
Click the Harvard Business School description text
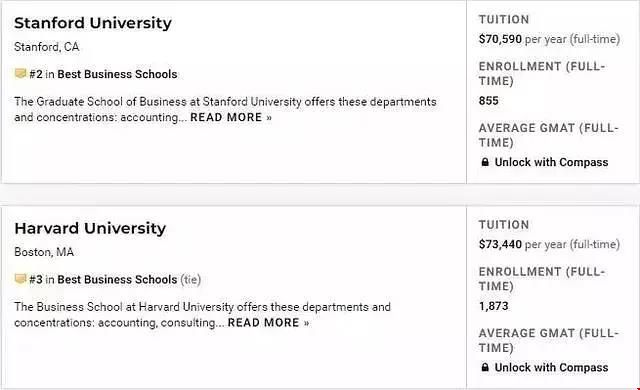(x=202, y=315)
